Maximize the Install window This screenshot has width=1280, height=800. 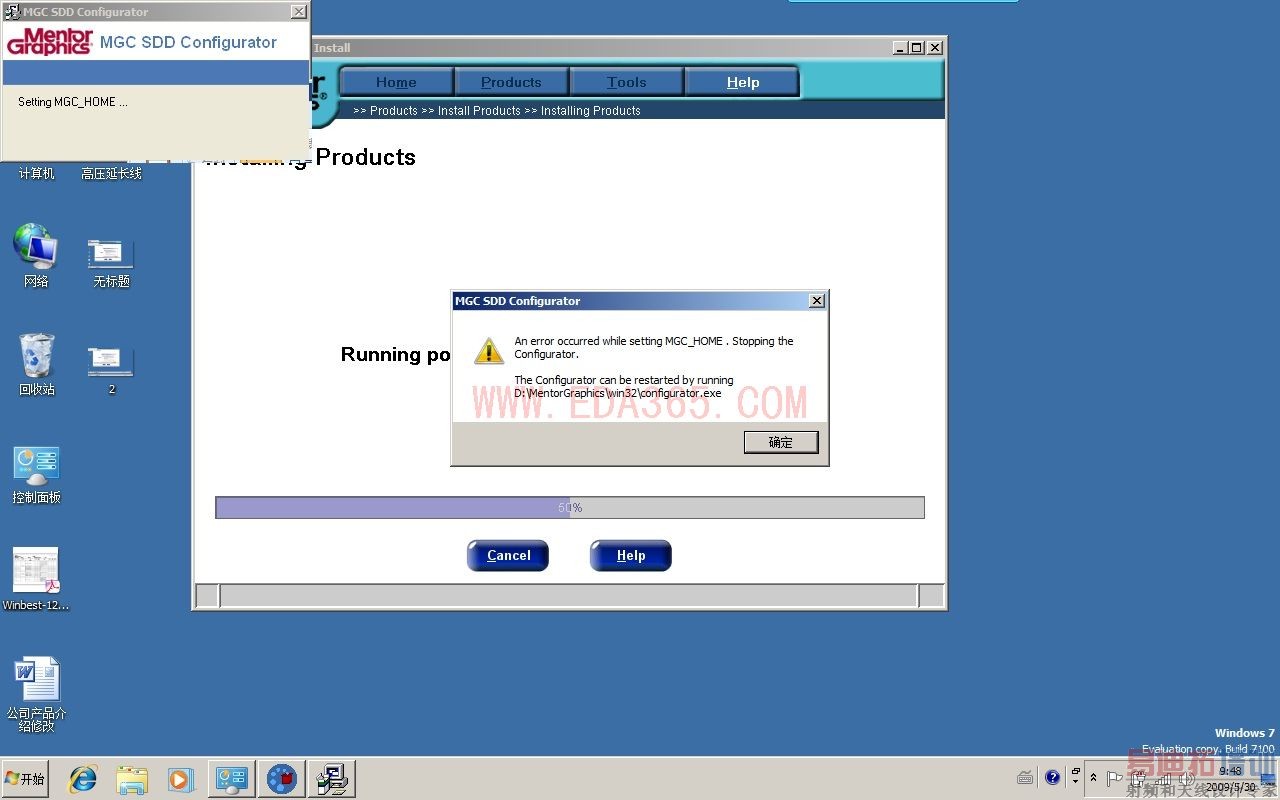click(917, 48)
